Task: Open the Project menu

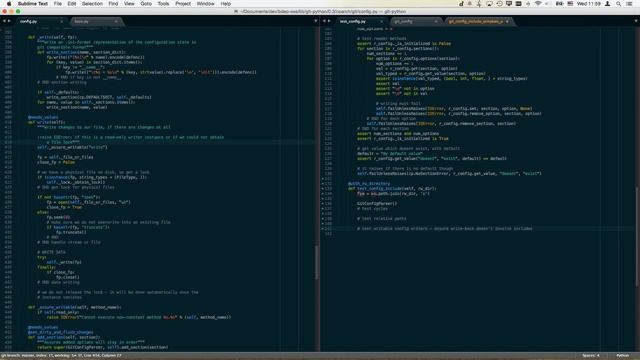Action: point(183,4)
